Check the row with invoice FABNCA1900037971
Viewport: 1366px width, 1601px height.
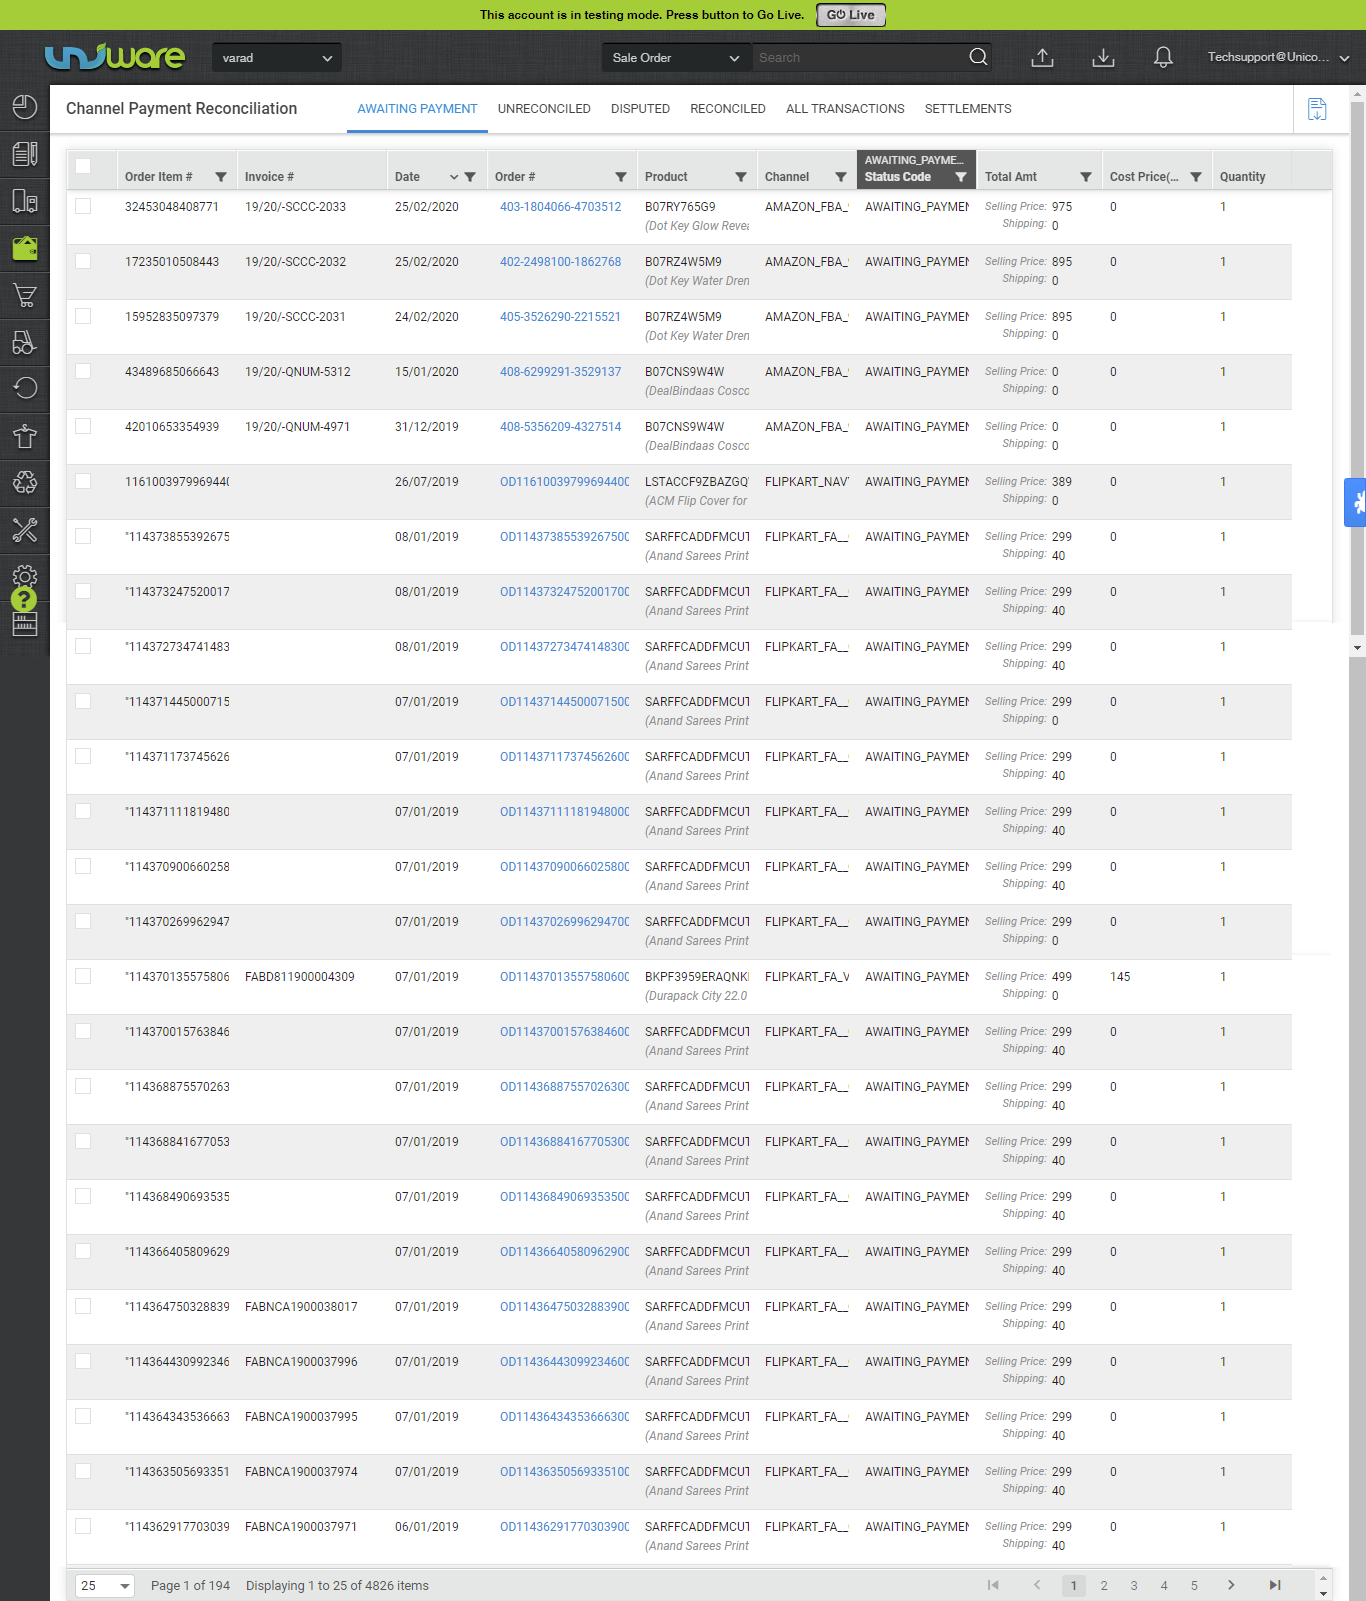83,1526
